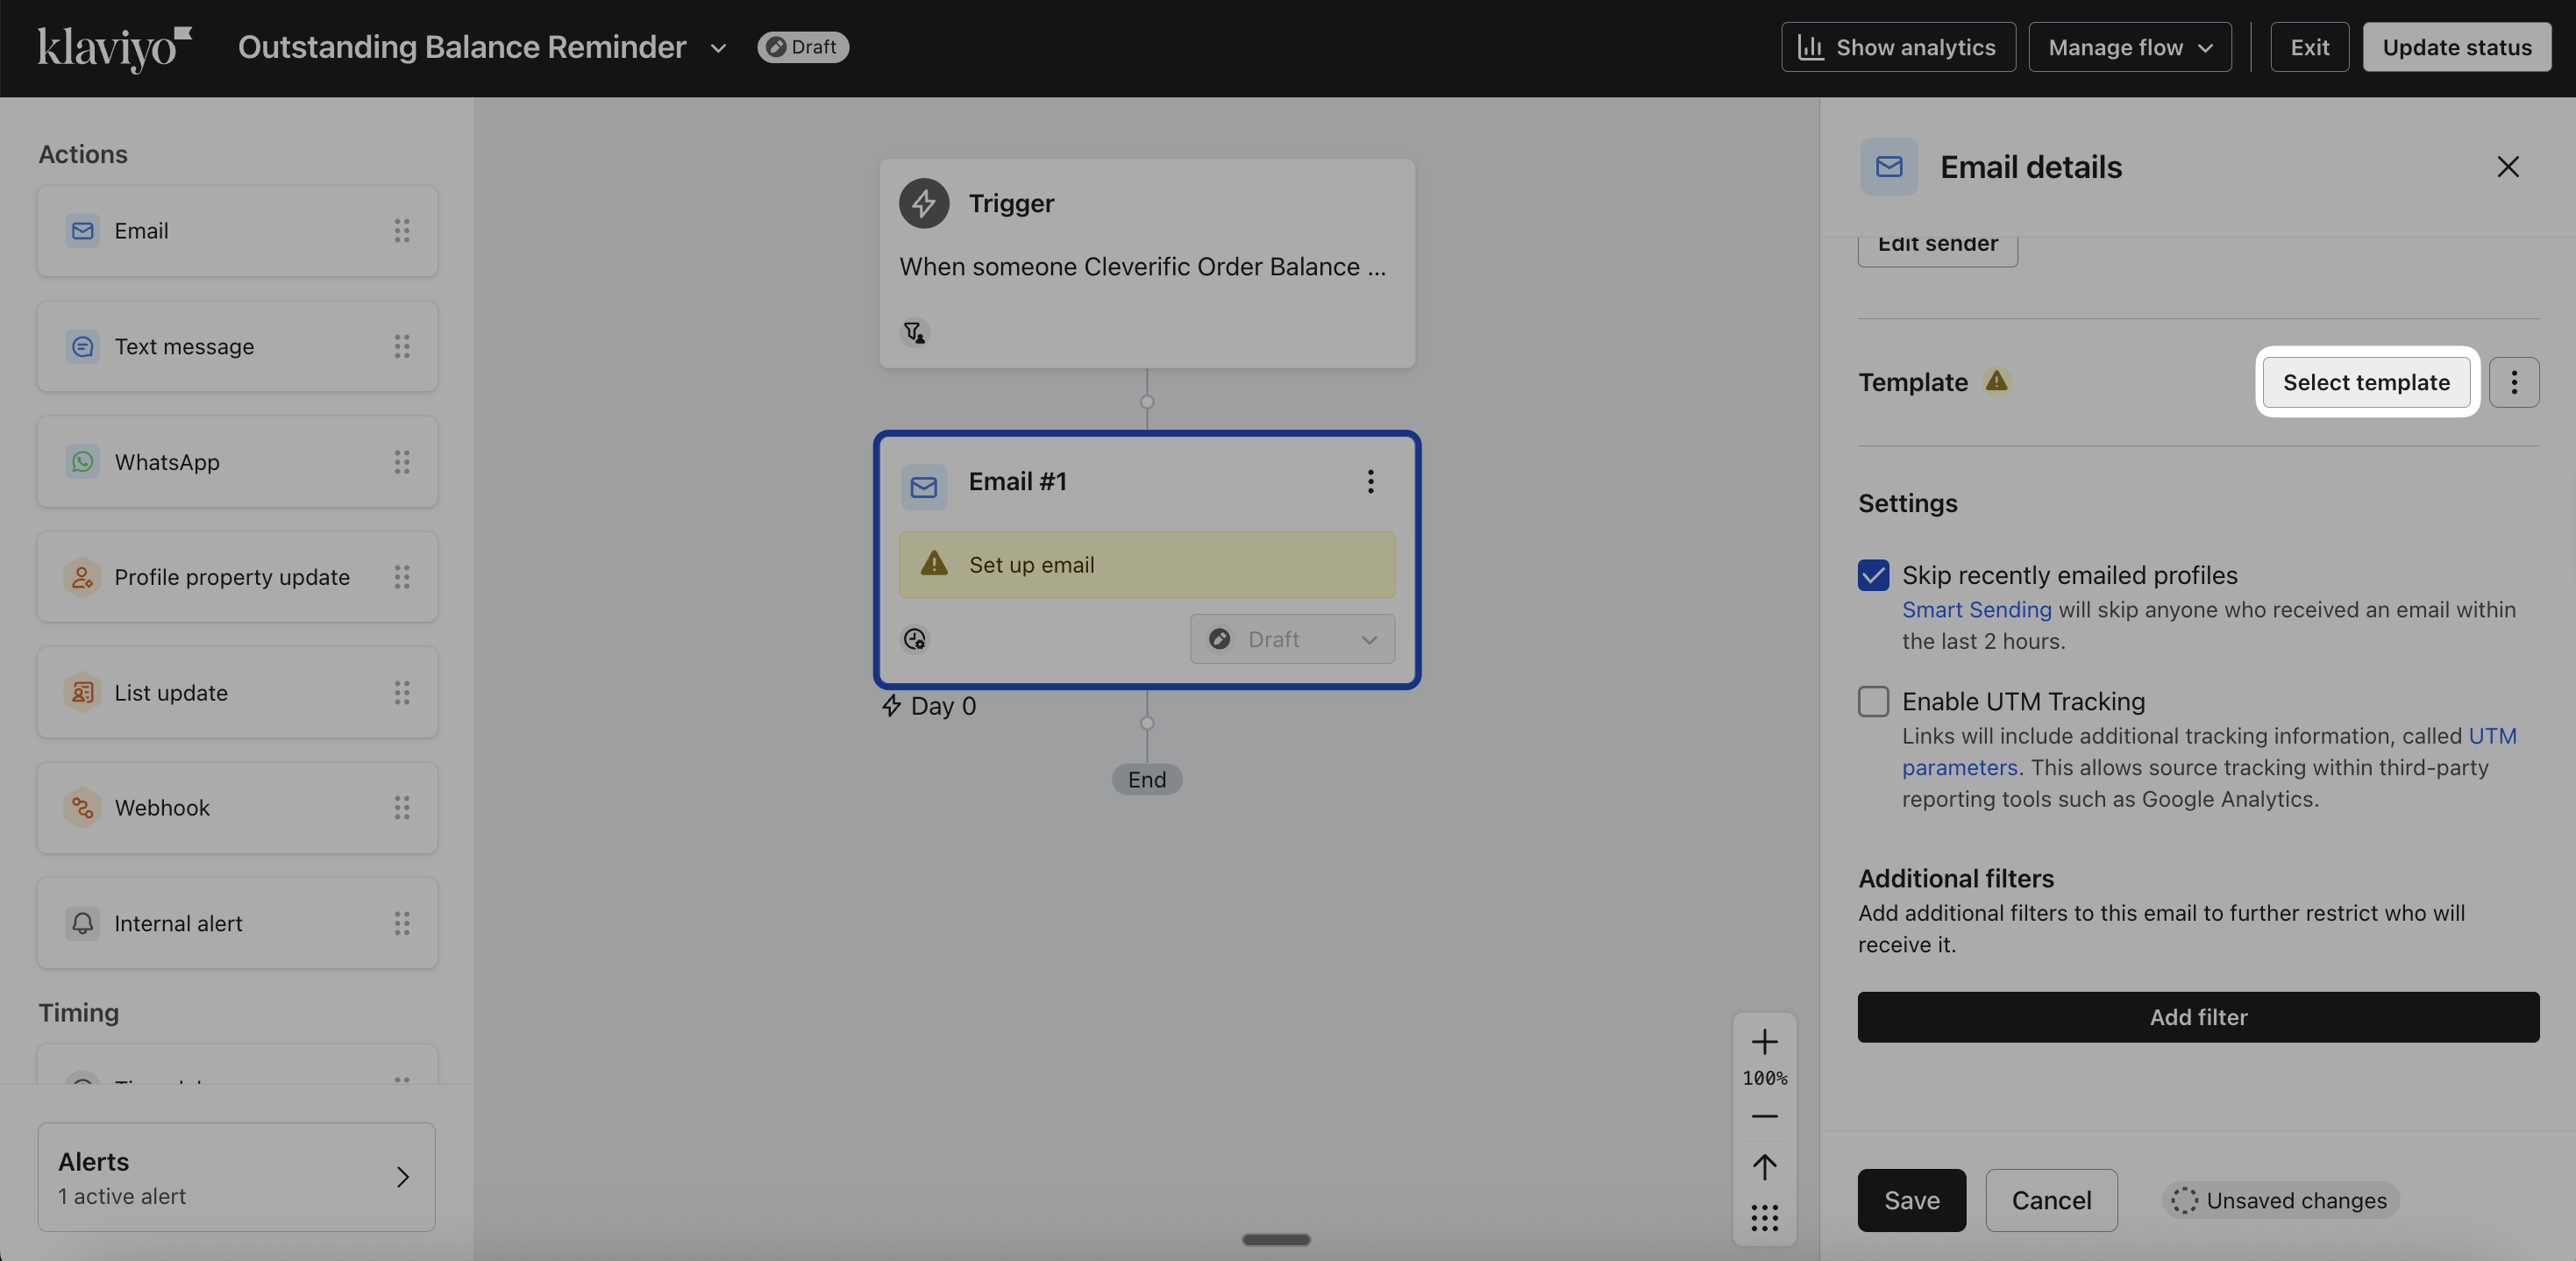The height and width of the screenshot is (1261, 2576).
Task: Click the Show analytics button
Action: coord(1897,47)
